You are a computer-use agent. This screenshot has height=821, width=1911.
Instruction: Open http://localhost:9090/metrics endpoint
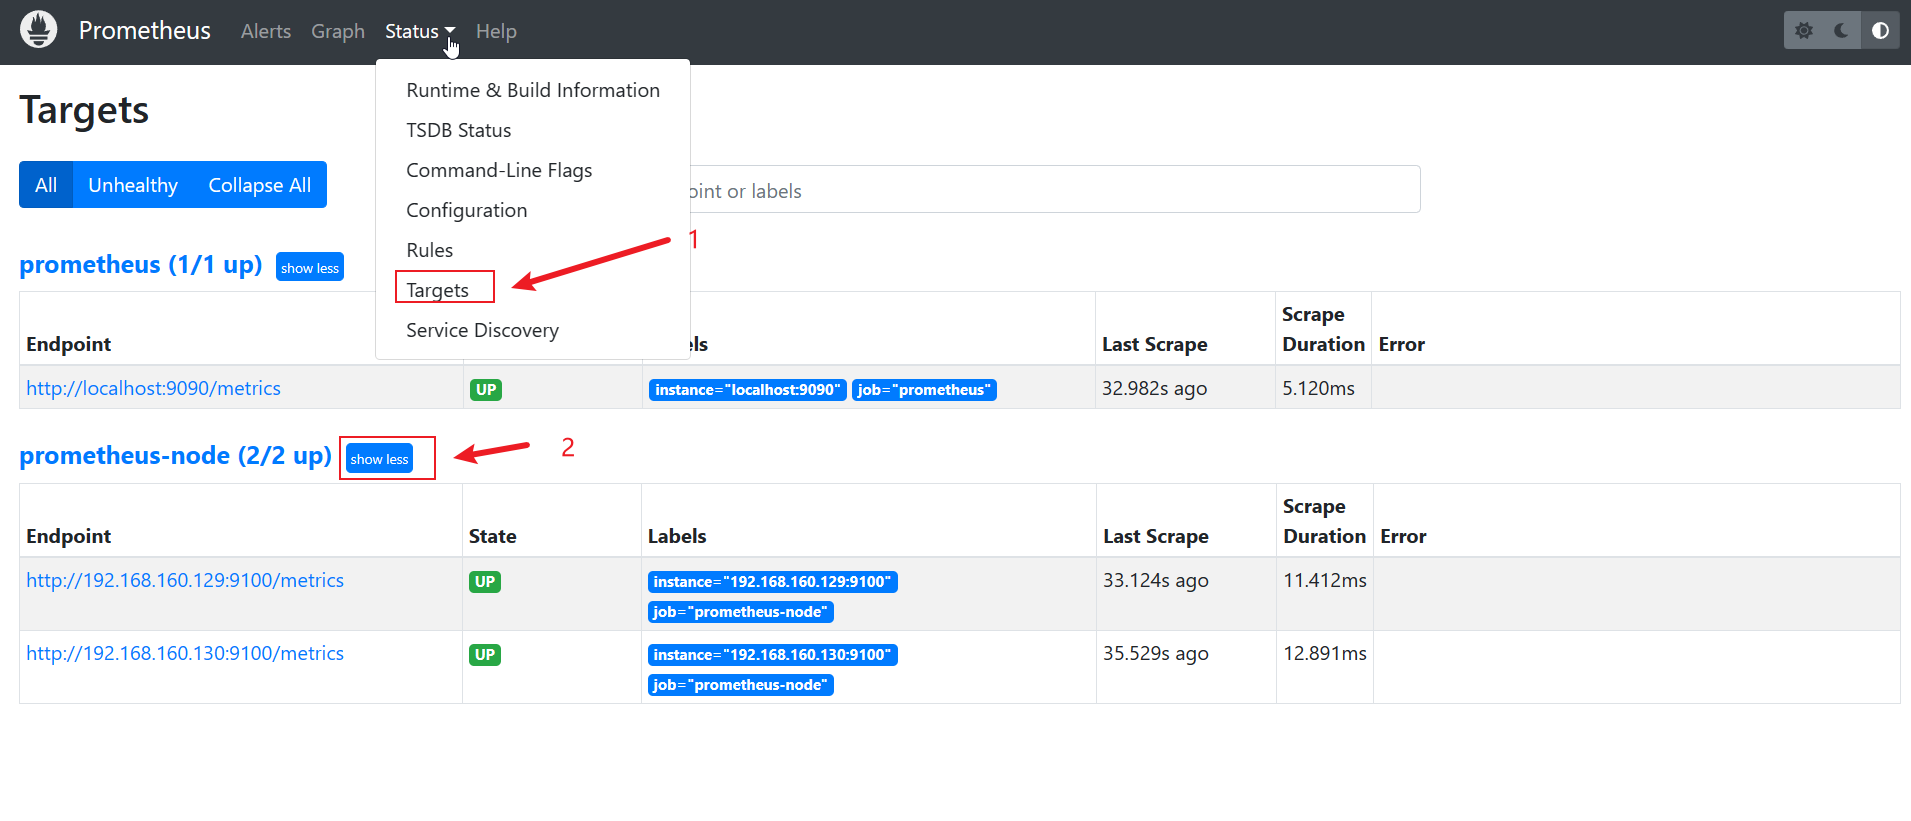(154, 388)
